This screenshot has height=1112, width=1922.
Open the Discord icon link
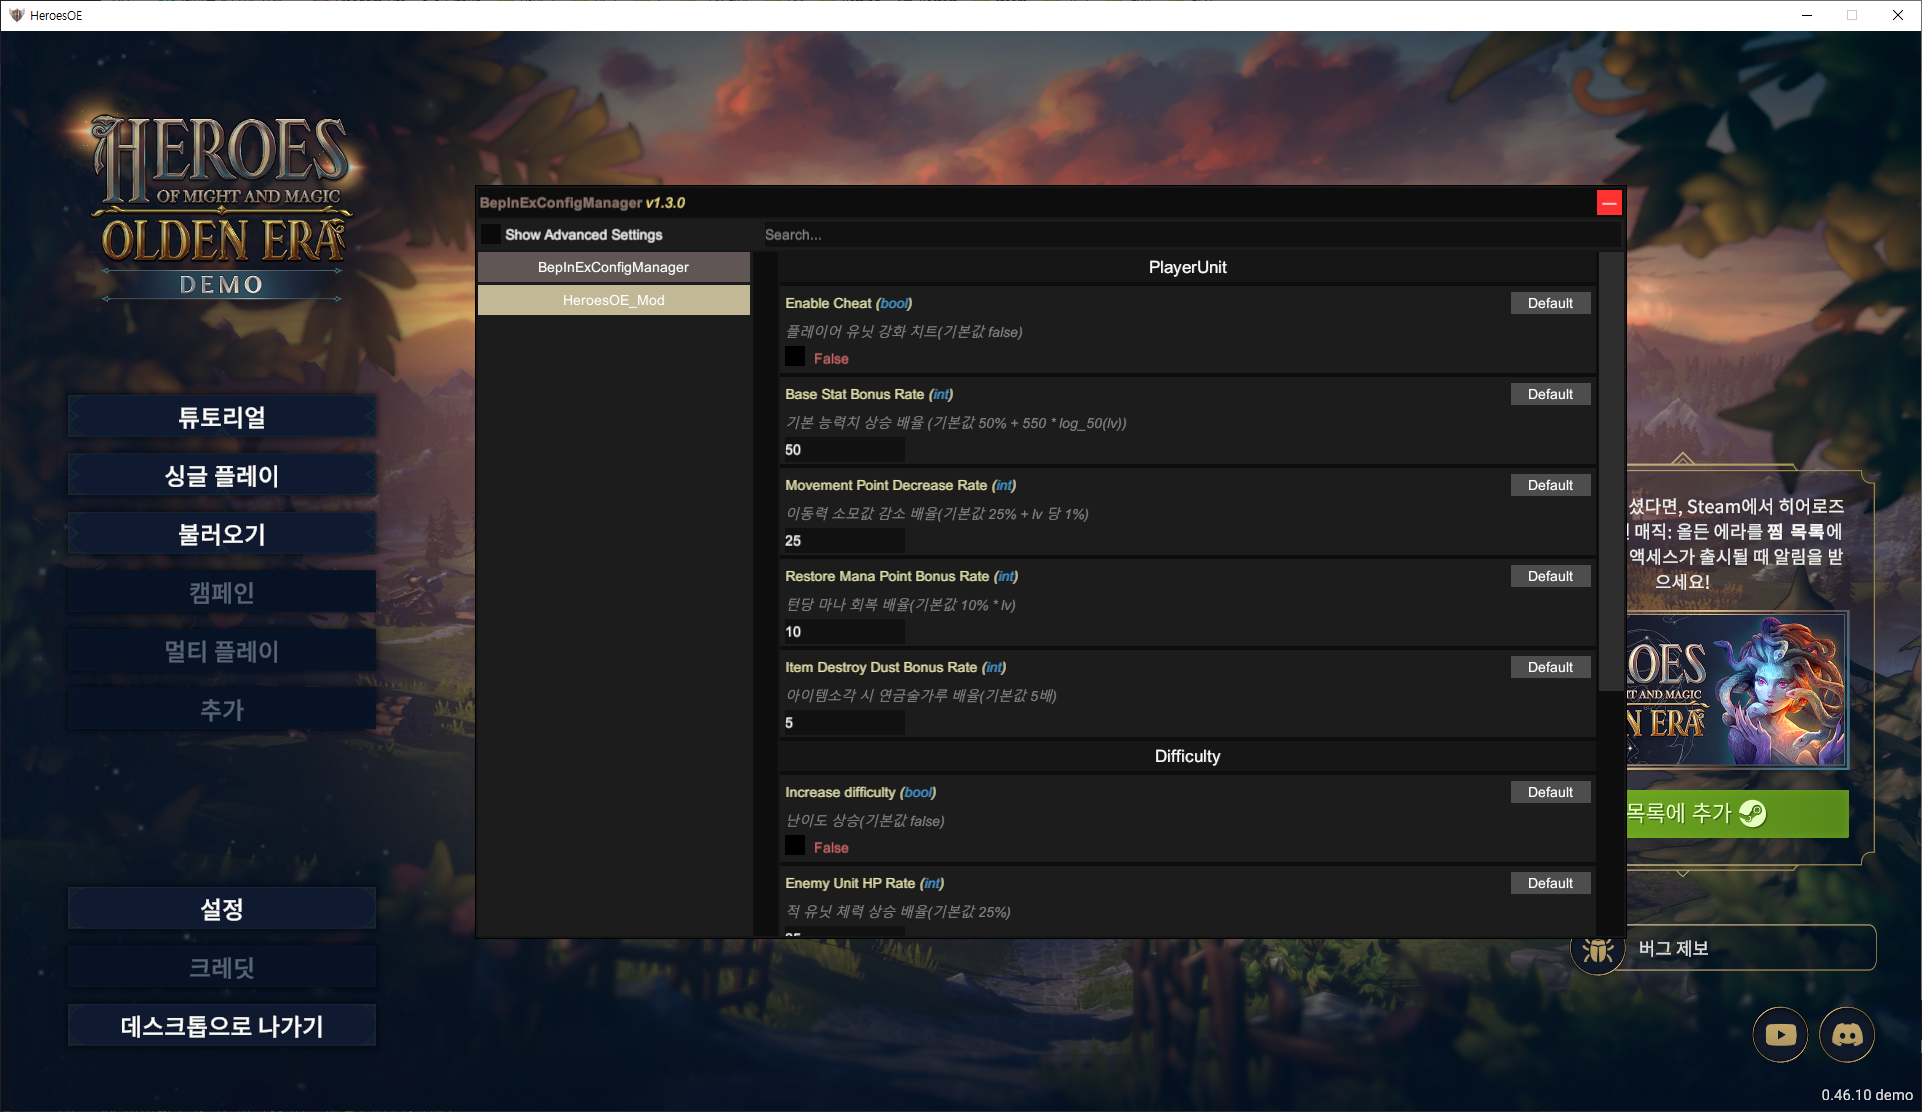pos(1846,1035)
